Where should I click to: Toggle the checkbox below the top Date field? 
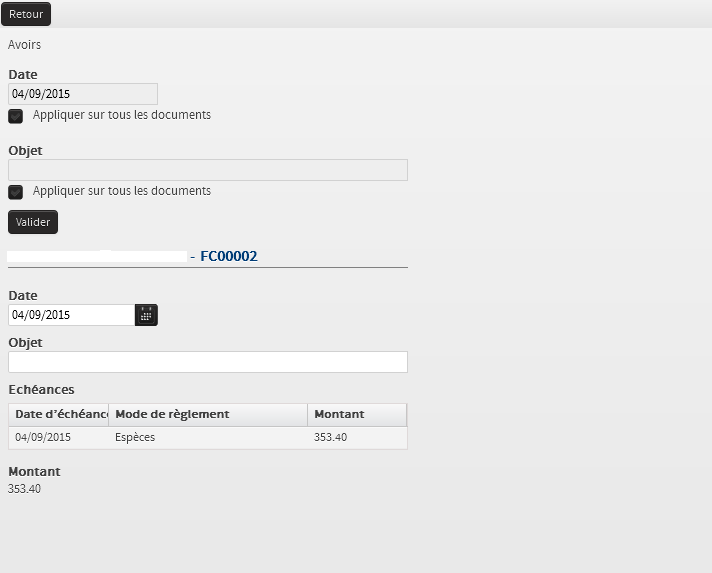pyautogui.click(x=16, y=116)
